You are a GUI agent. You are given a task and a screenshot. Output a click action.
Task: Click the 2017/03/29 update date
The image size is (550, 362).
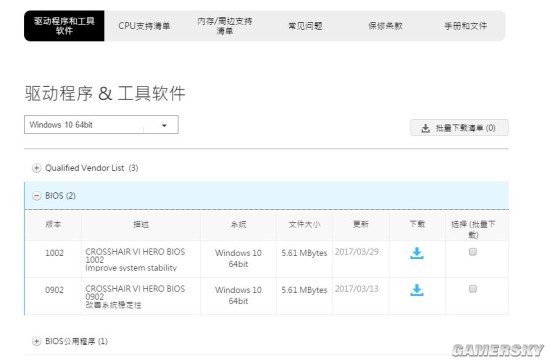click(x=357, y=252)
